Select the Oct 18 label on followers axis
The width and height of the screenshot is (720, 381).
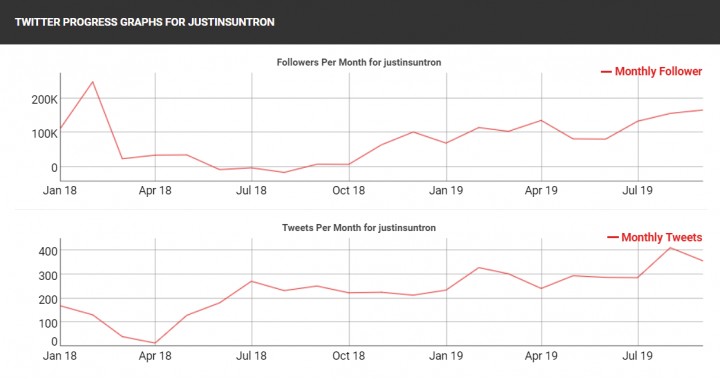click(349, 190)
